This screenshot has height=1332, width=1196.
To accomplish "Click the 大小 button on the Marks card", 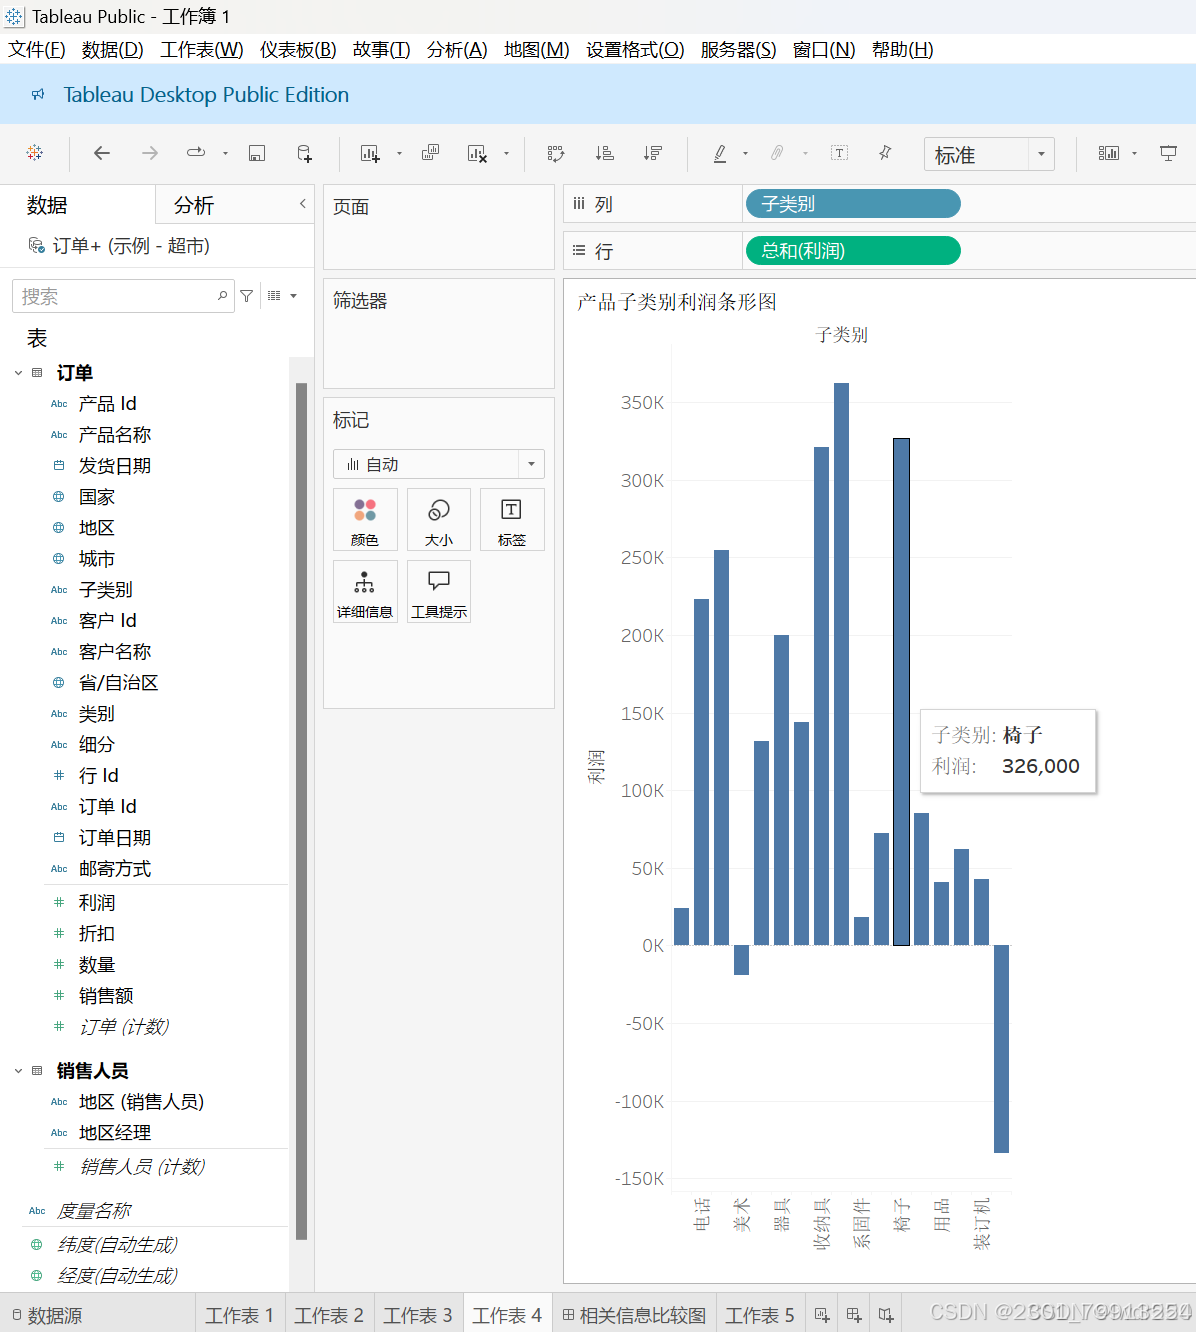I will click(438, 519).
